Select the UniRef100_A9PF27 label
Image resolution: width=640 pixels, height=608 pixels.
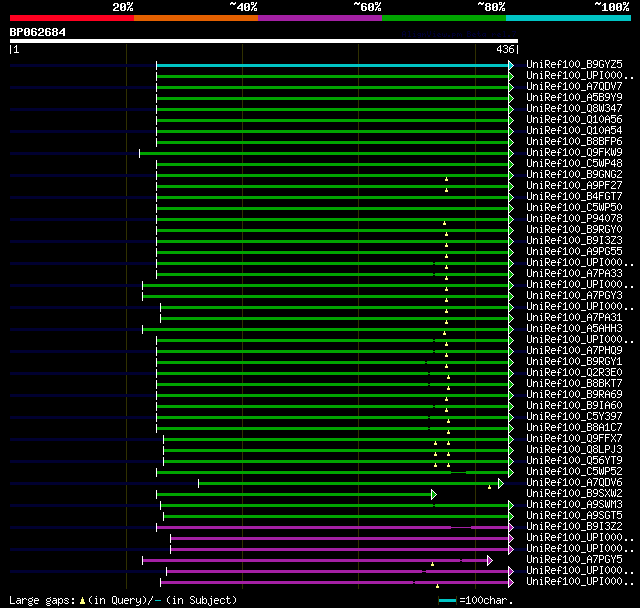(x=574, y=186)
